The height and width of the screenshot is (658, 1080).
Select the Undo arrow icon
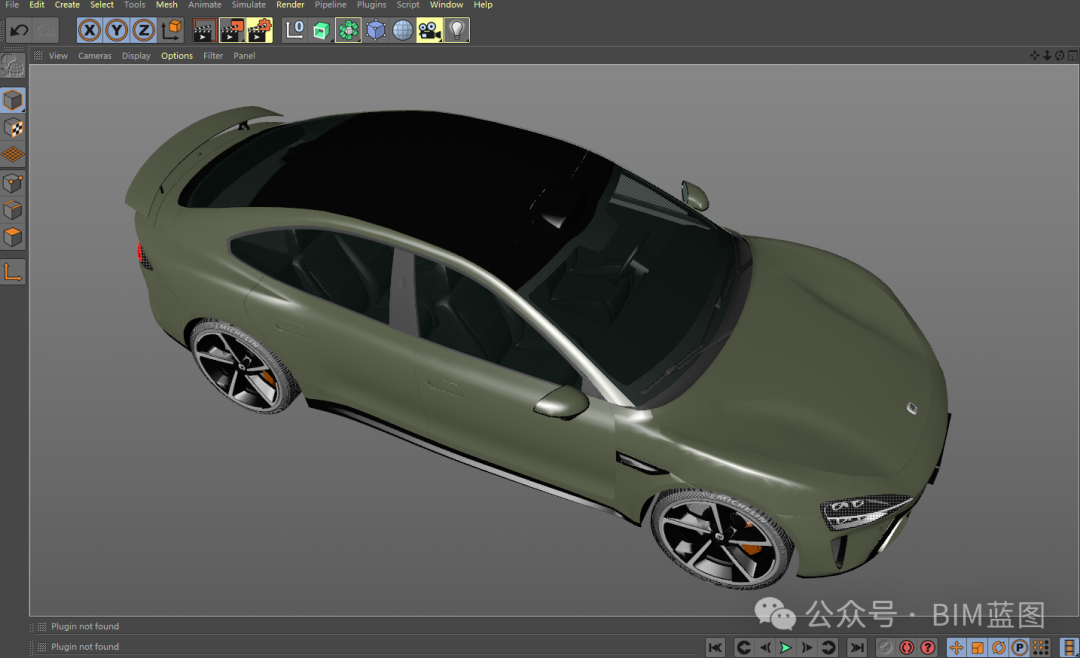tap(17, 30)
